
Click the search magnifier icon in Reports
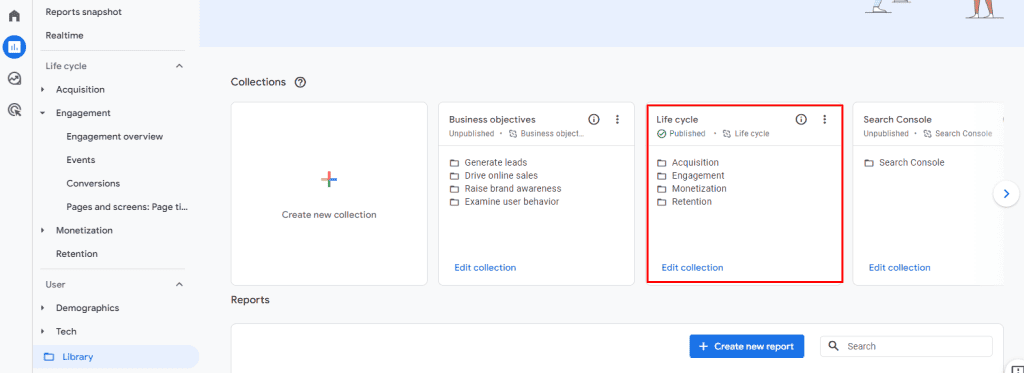833,346
